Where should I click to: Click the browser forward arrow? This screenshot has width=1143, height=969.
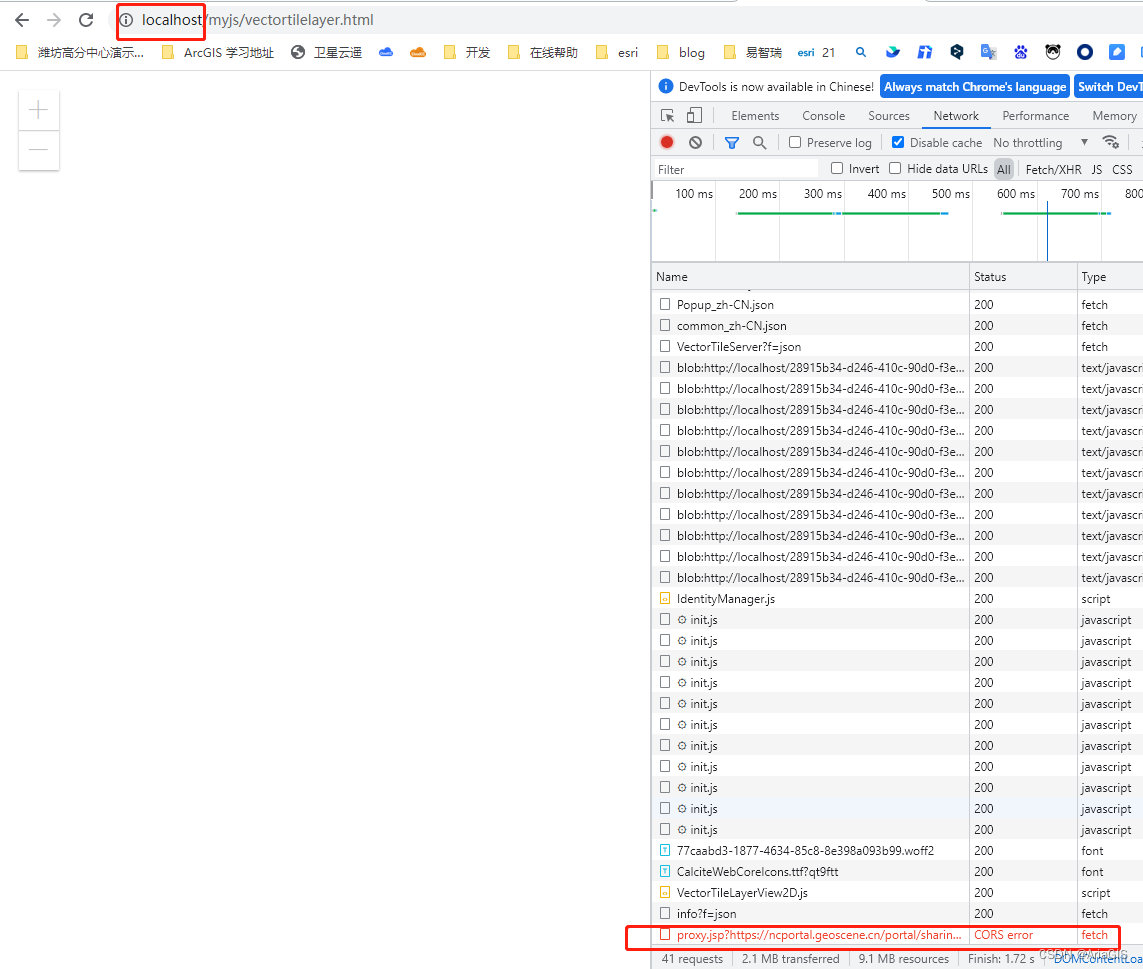(54, 20)
